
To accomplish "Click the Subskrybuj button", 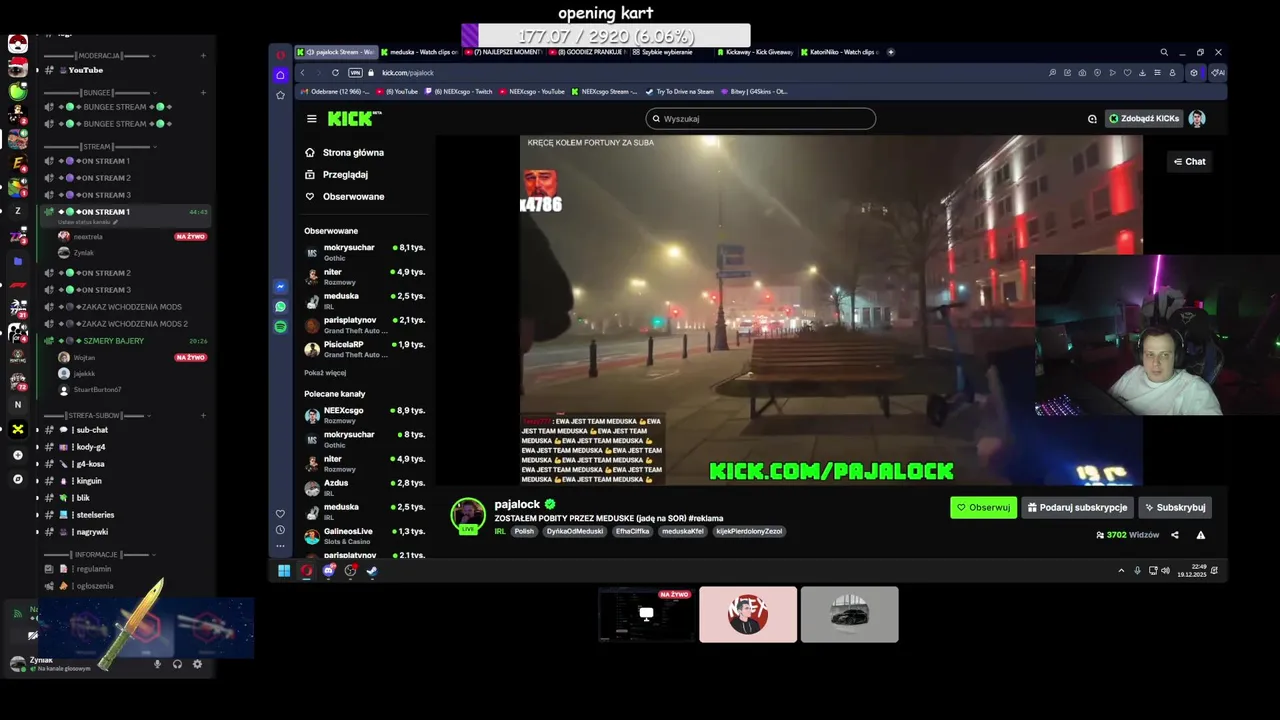I will click(x=1175, y=507).
